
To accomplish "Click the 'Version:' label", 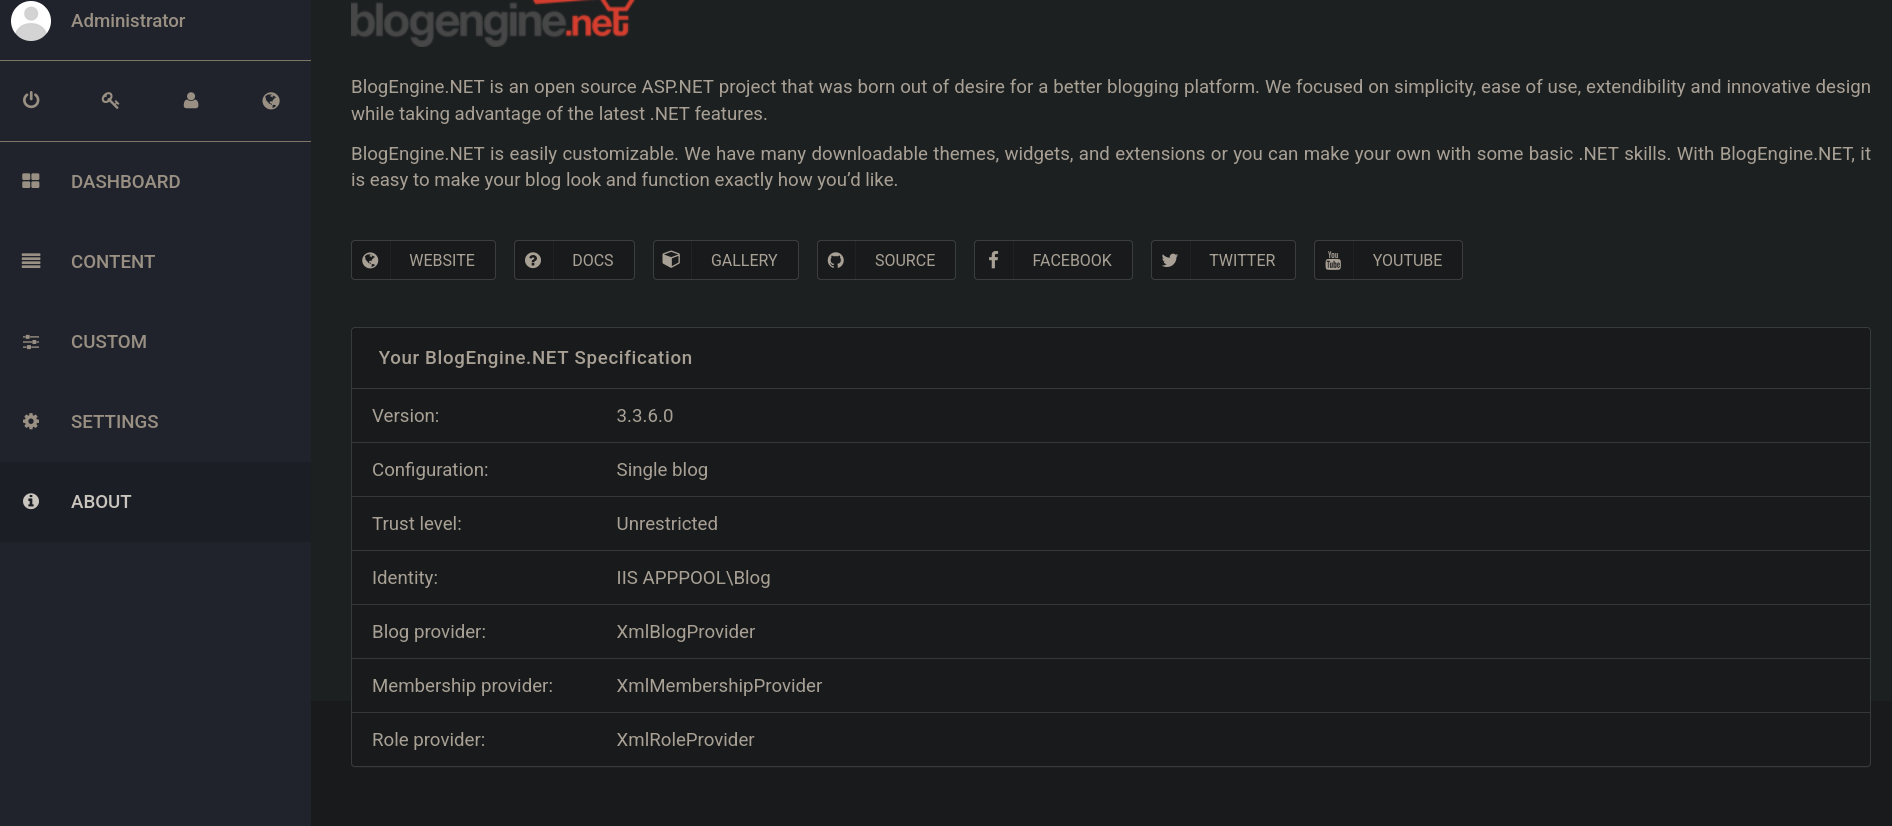I will [405, 416].
